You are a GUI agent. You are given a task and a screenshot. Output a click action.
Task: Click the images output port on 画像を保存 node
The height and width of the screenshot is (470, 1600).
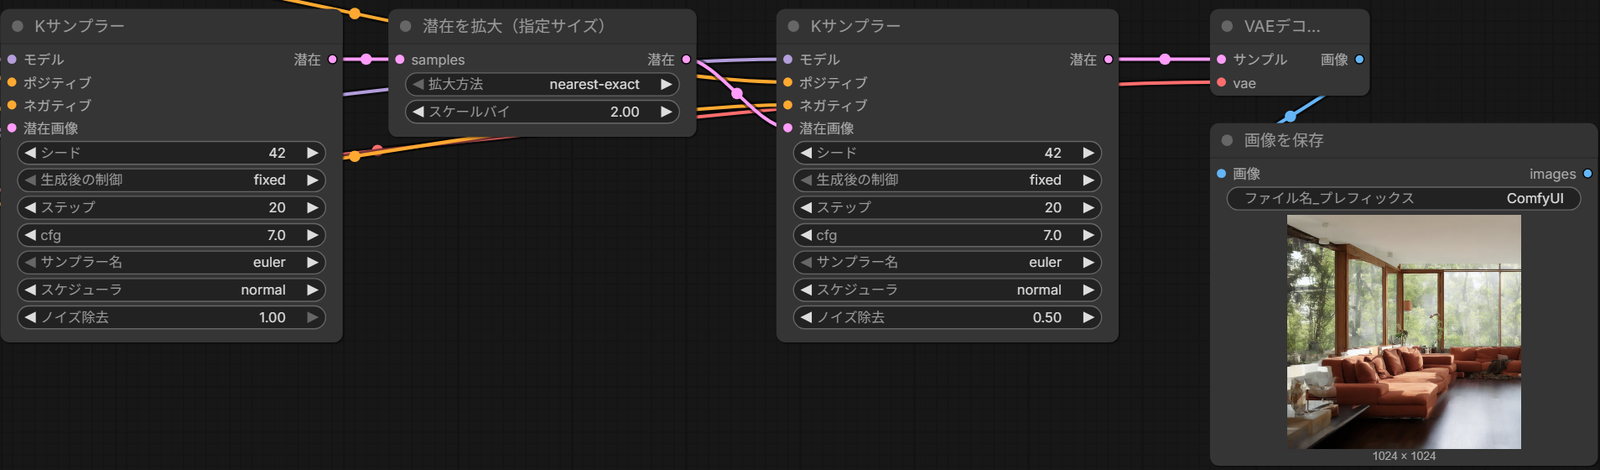pos(1587,174)
